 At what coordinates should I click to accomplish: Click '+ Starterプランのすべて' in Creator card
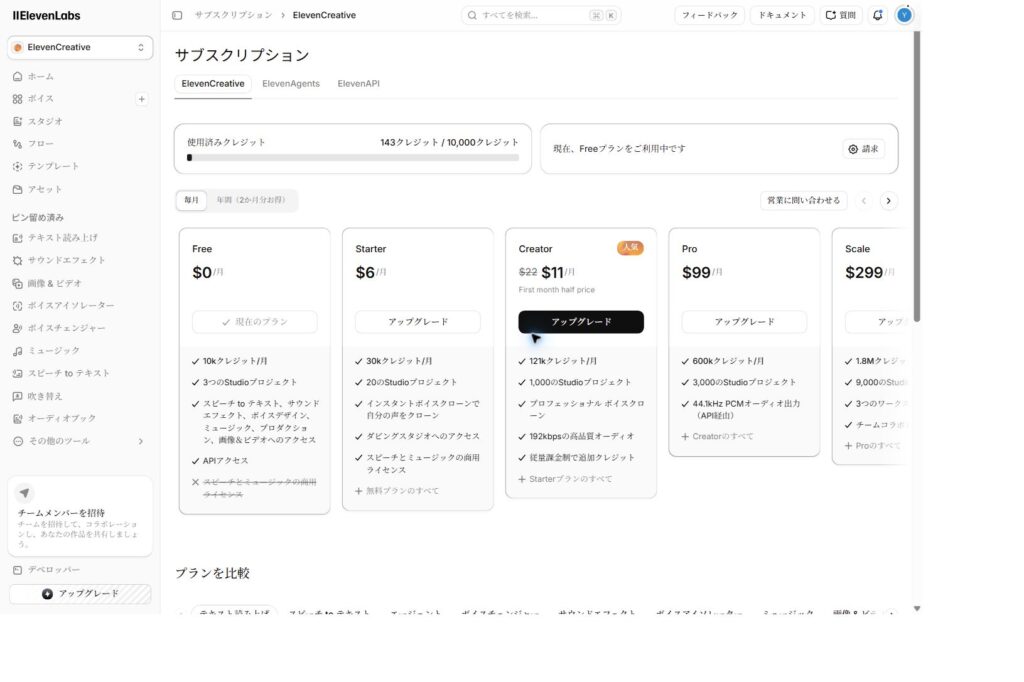click(566, 479)
